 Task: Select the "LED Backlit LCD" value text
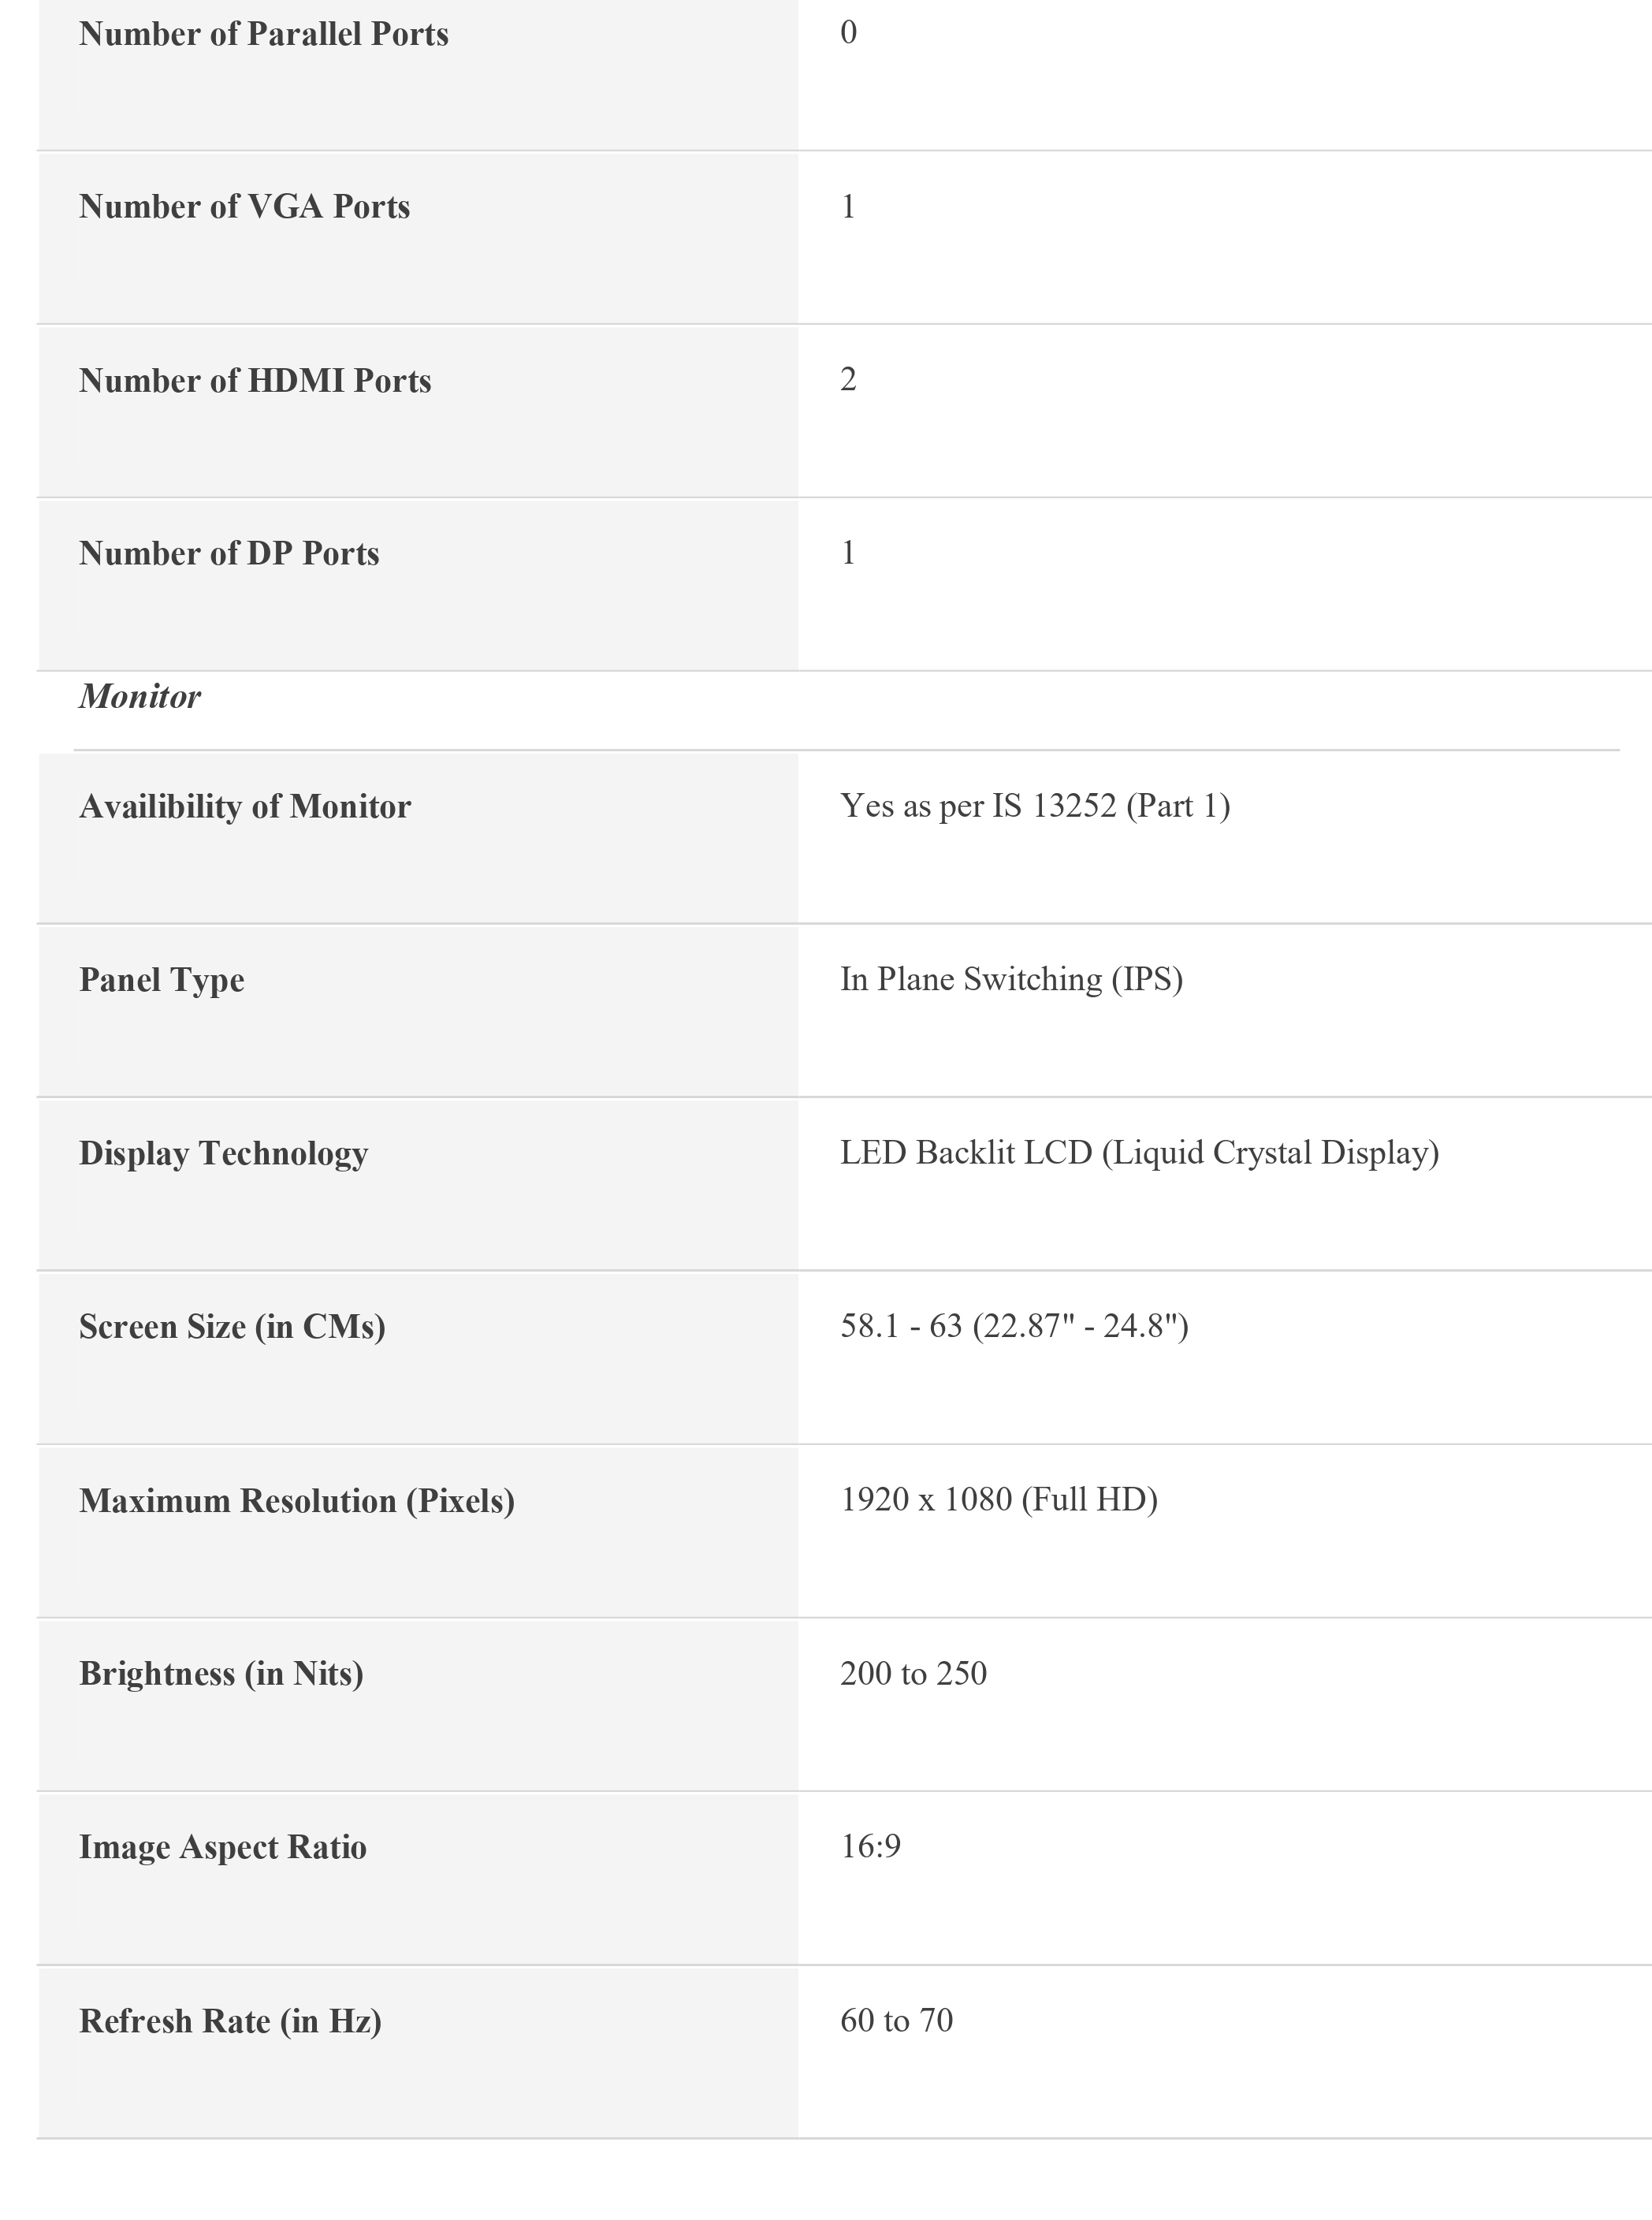point(1139,1153)
